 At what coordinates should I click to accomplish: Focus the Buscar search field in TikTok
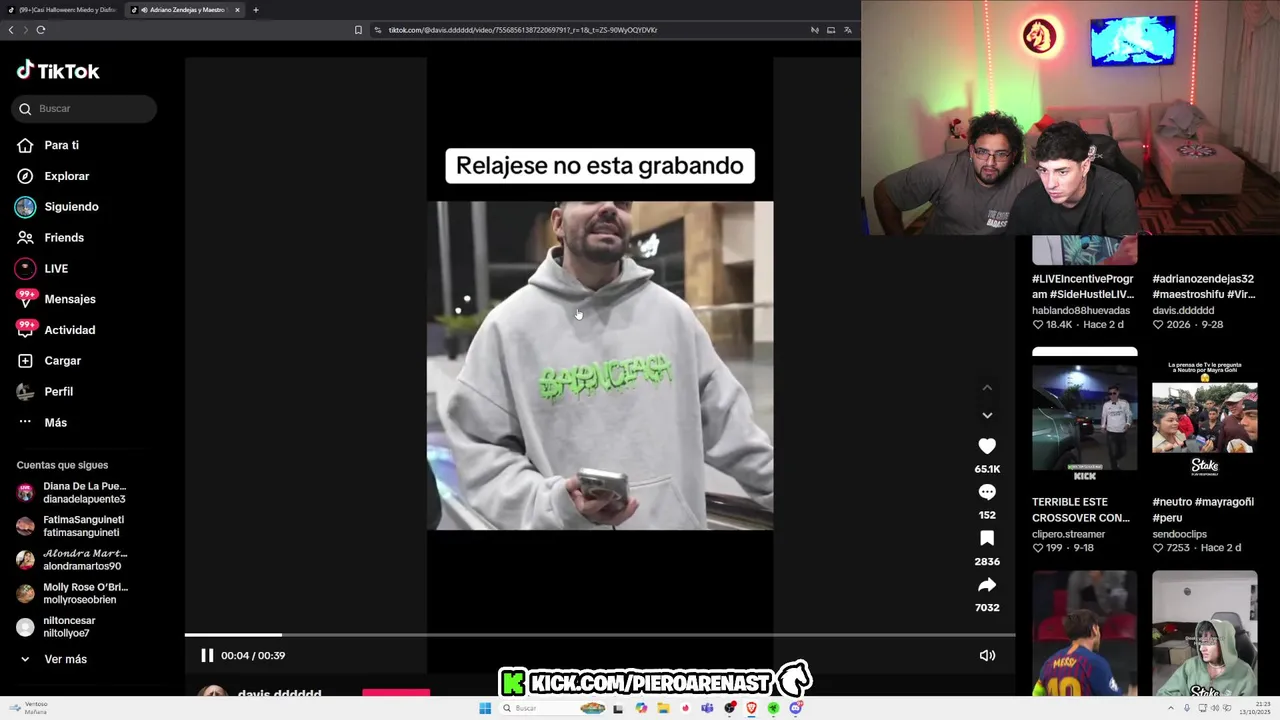pyautogui.click(x=84, y=108)
